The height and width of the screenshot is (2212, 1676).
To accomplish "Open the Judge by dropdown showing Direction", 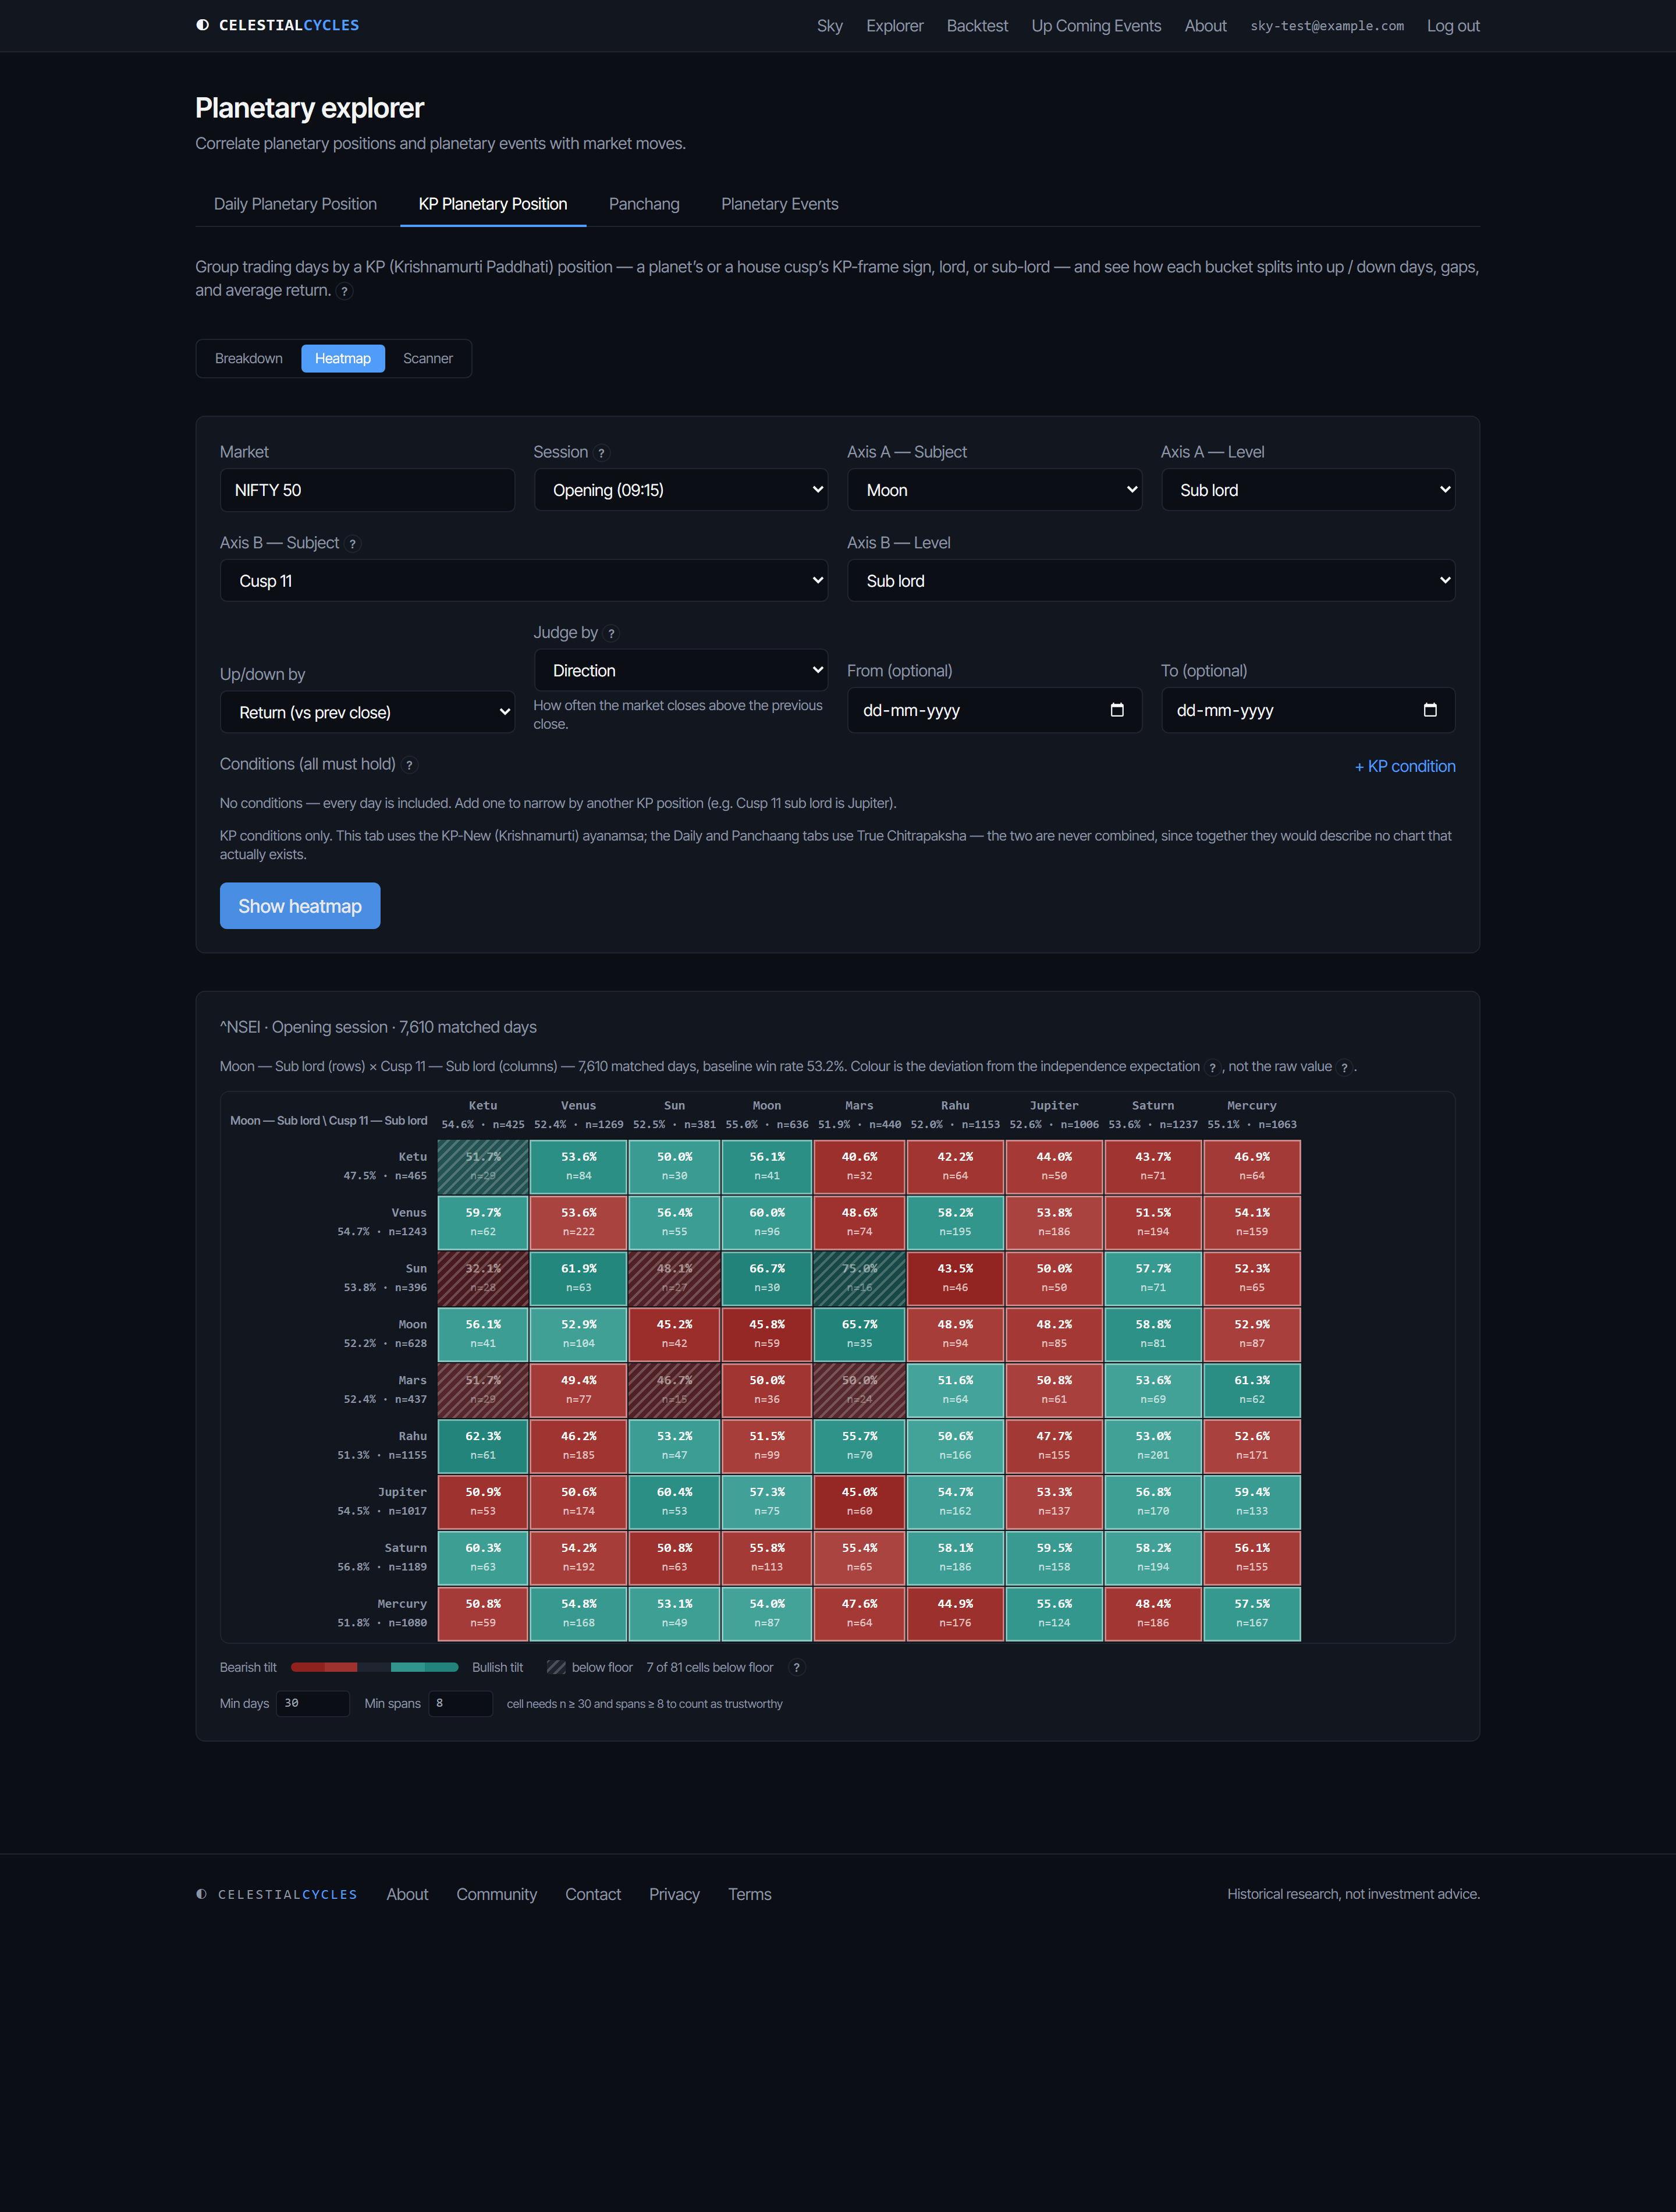I will pos(681,670).
